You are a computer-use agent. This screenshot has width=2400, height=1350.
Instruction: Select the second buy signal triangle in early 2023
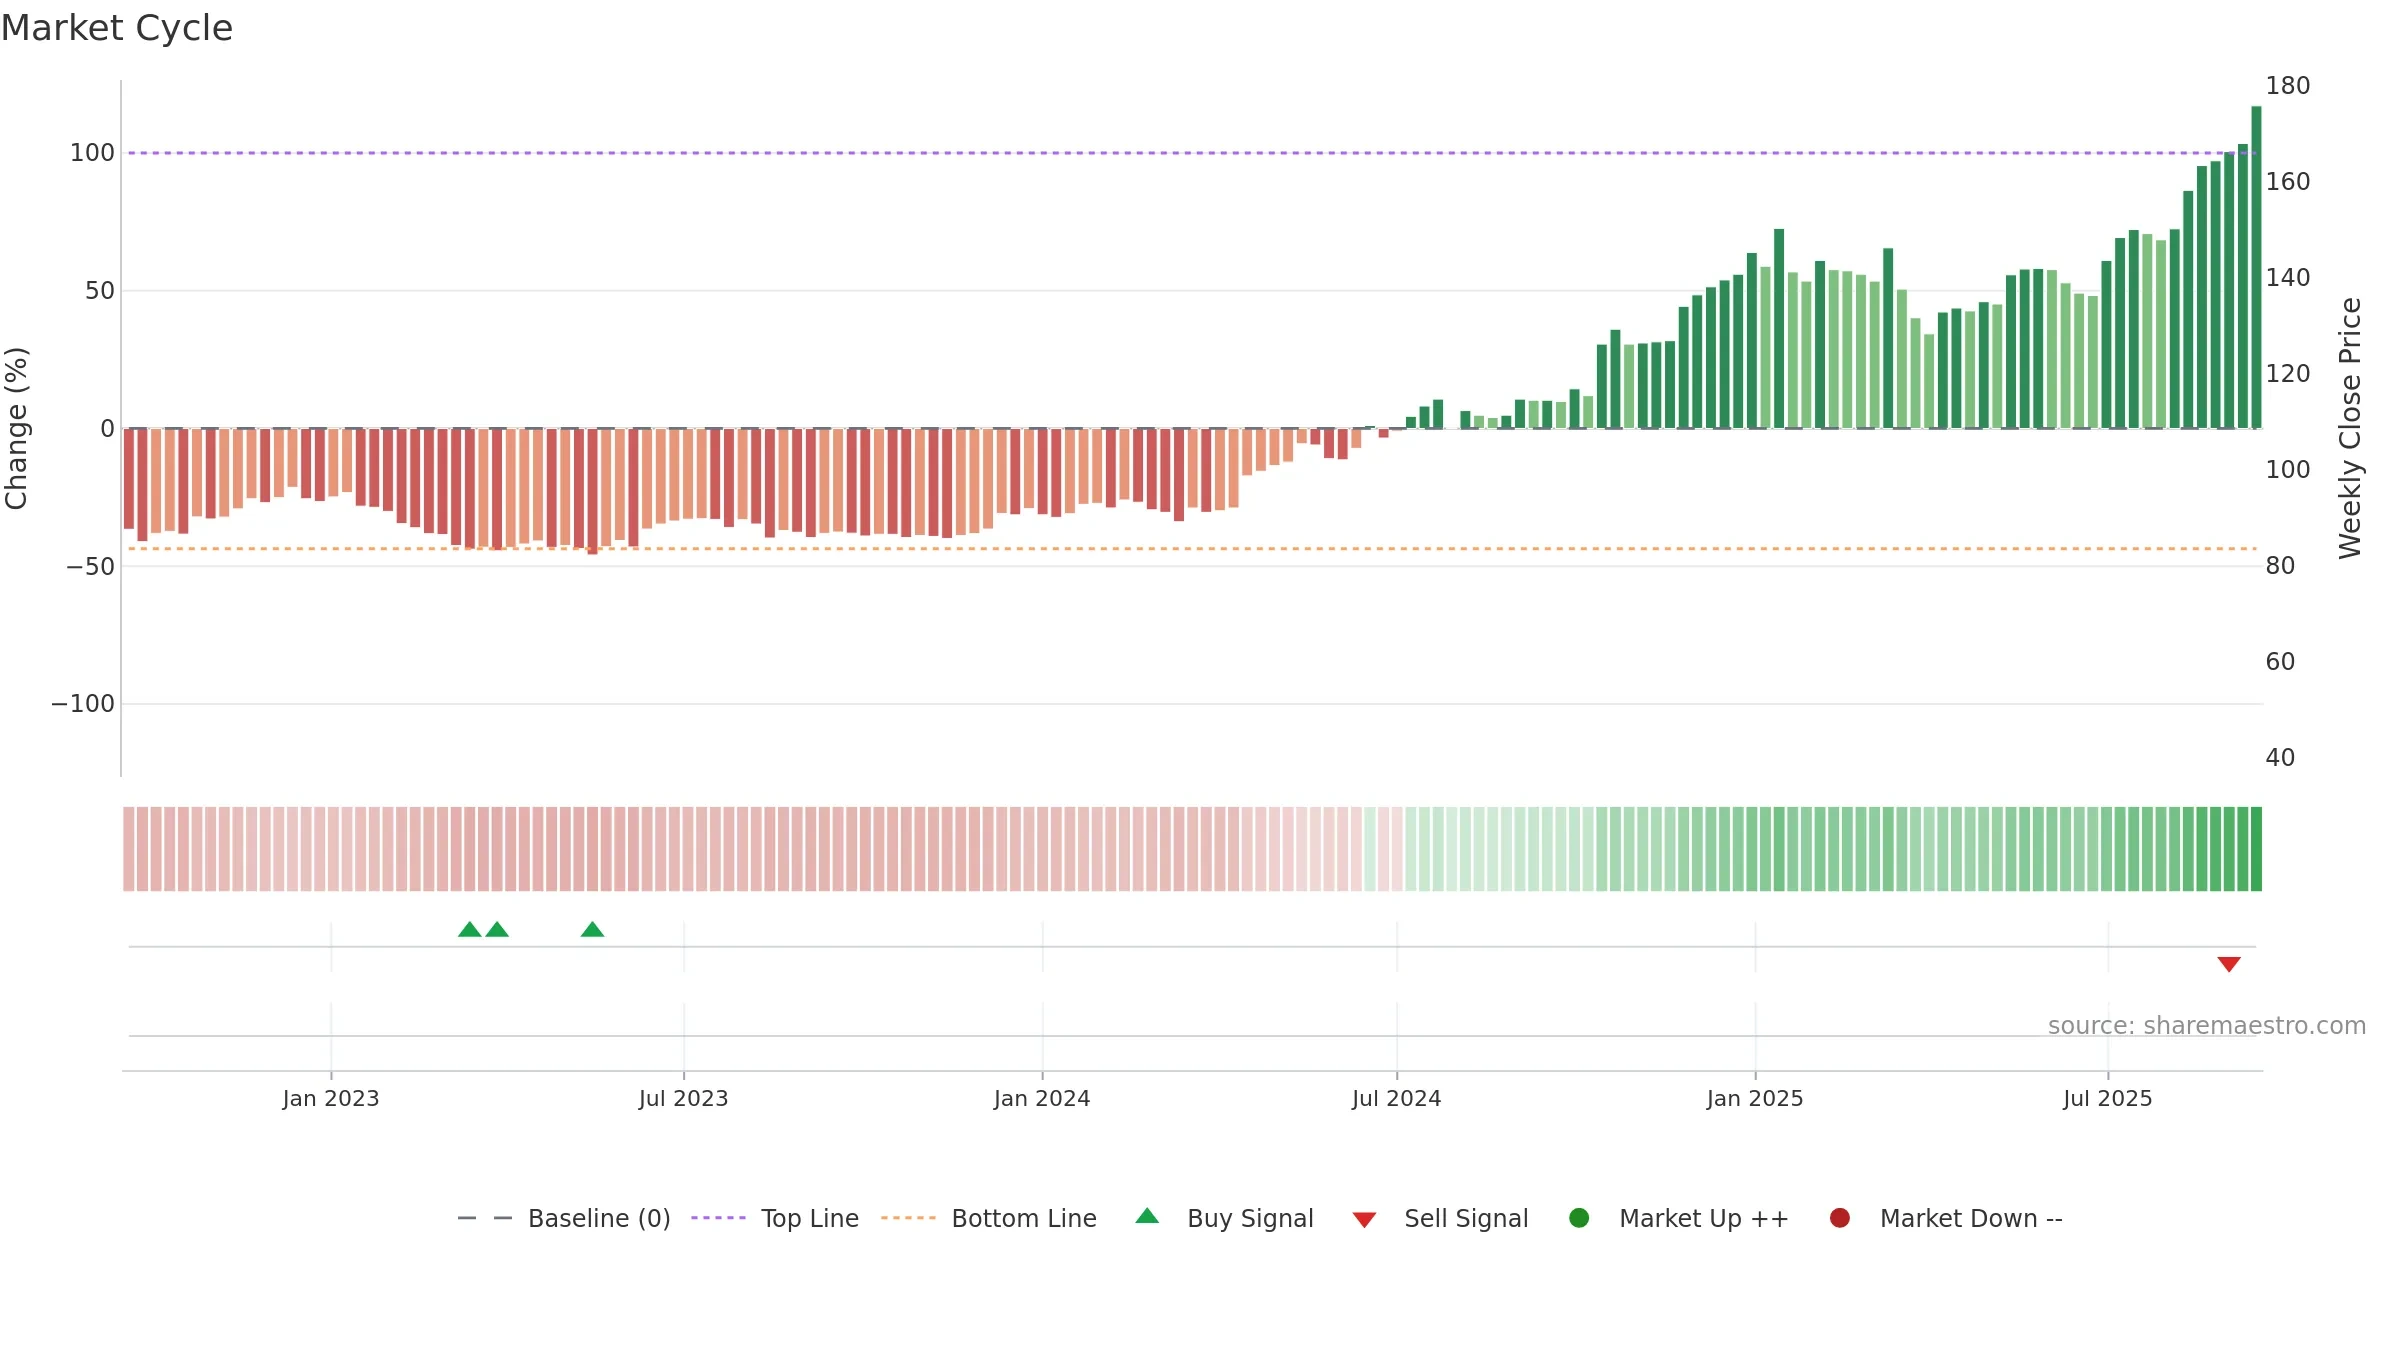[x=497, y=930]
